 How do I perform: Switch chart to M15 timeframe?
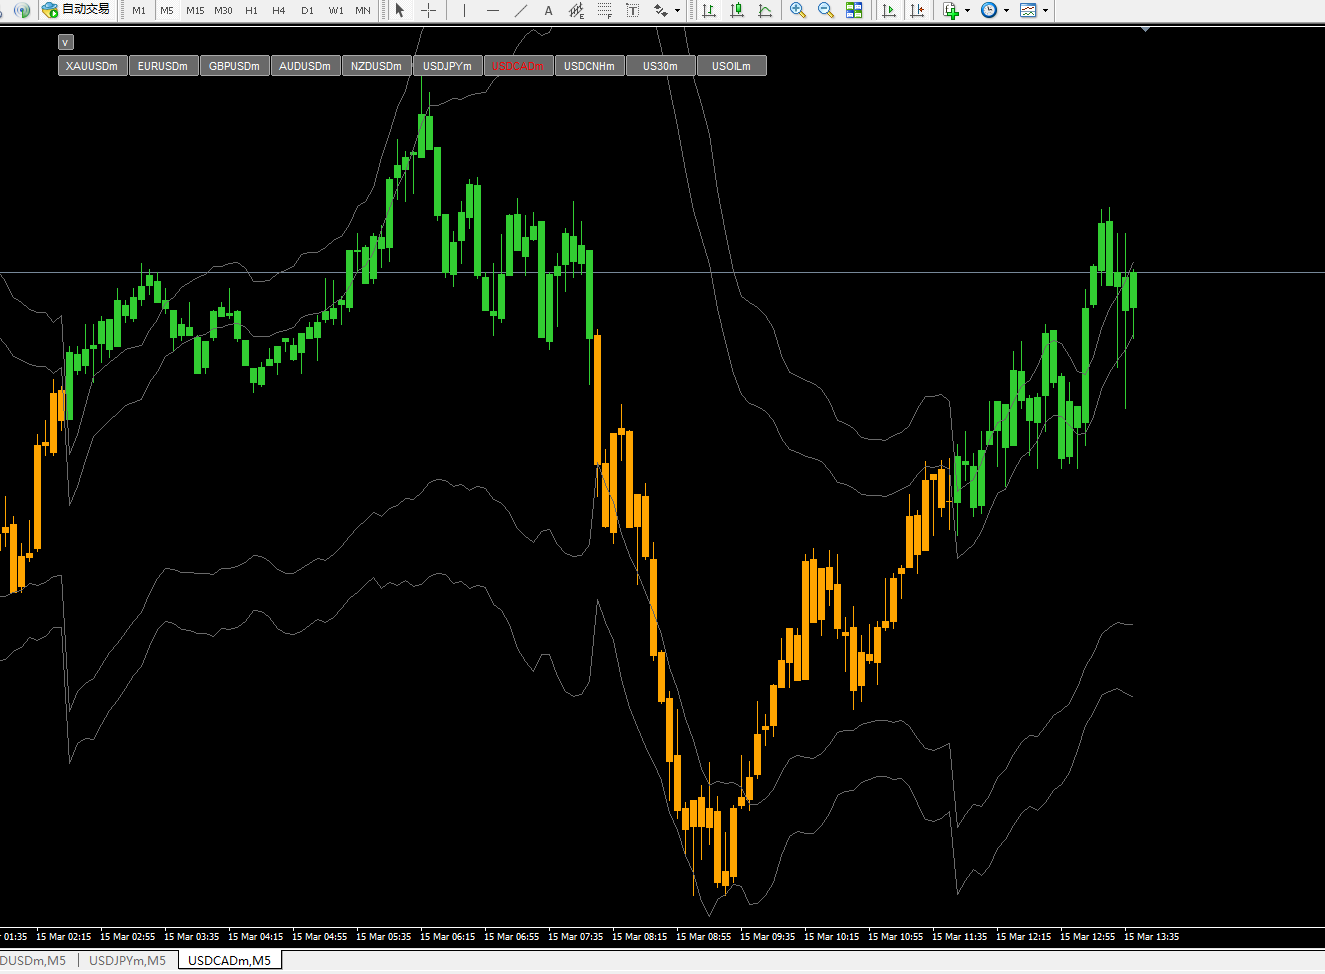click(x=195, y=10)
